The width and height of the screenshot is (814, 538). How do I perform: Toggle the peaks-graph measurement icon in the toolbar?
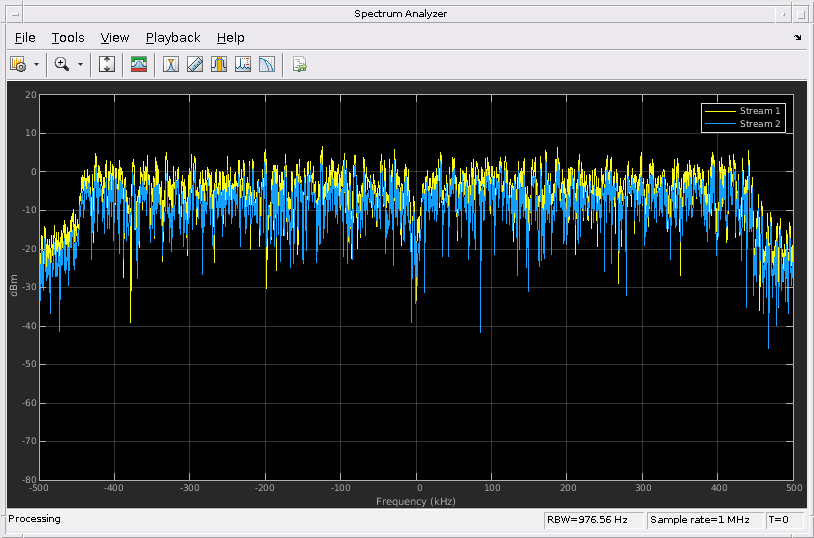click(x=243, y=64)
